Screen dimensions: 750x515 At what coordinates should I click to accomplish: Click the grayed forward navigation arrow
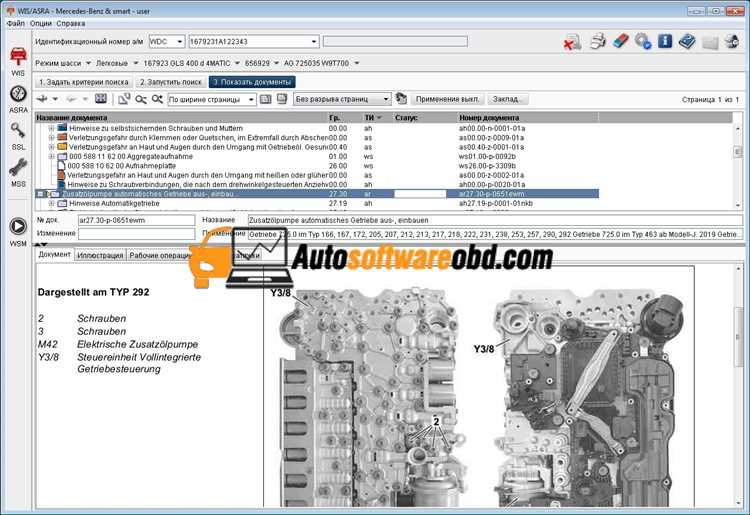pos(71,99)
